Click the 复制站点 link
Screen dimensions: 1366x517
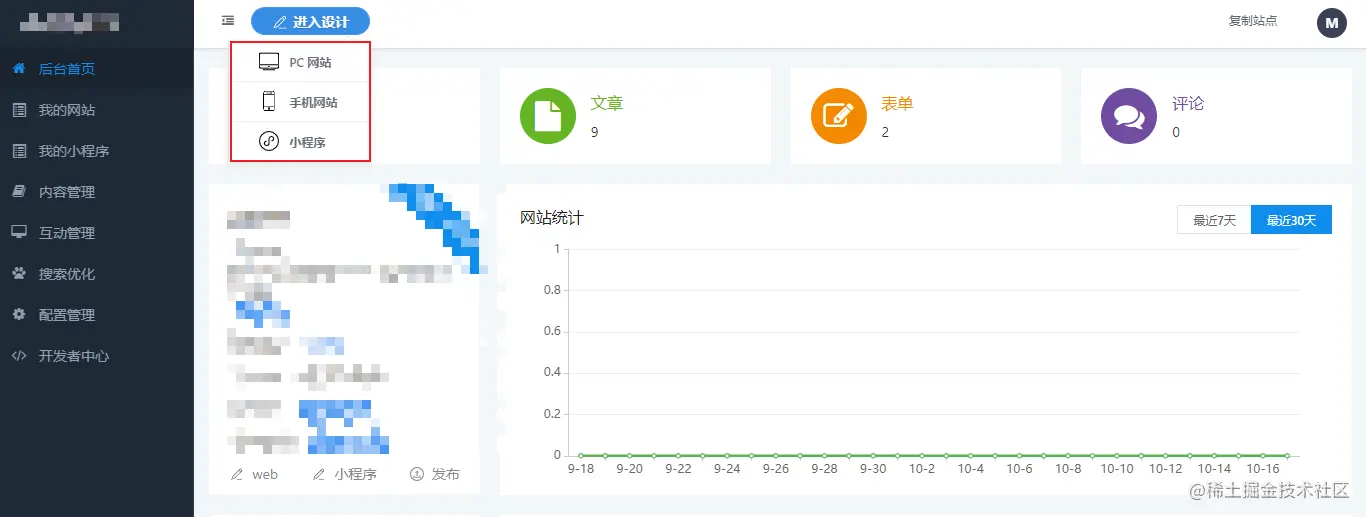[x=1253, y=21]
